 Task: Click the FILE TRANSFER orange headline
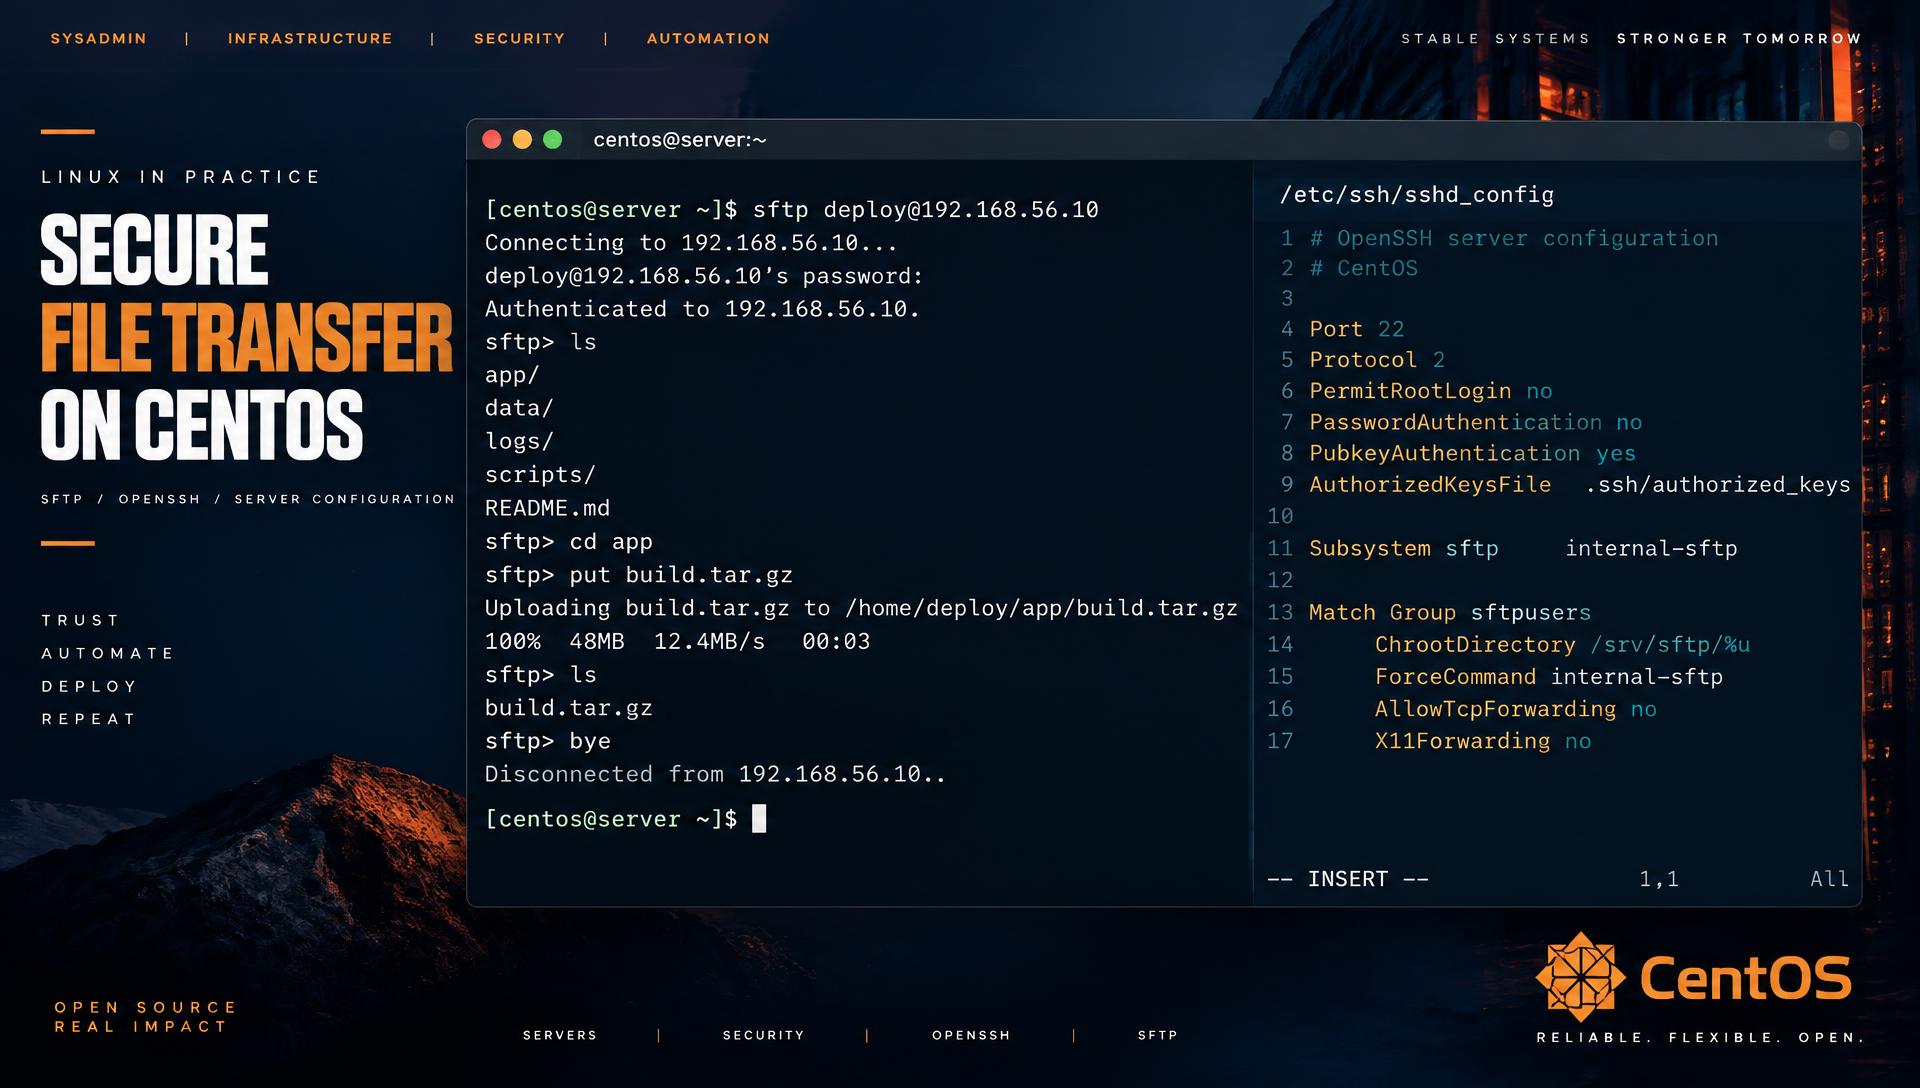tap(246, 337)
